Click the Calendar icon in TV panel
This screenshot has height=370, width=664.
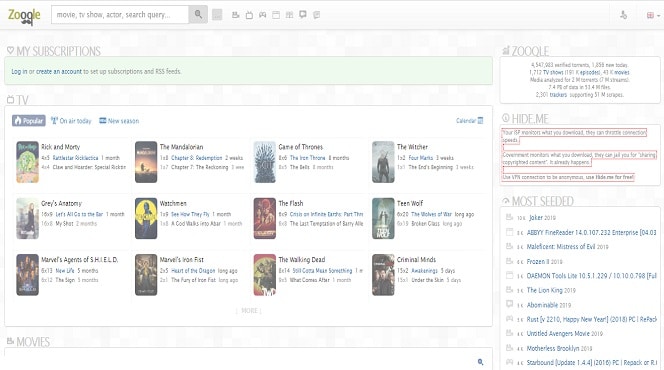[480, 121]
